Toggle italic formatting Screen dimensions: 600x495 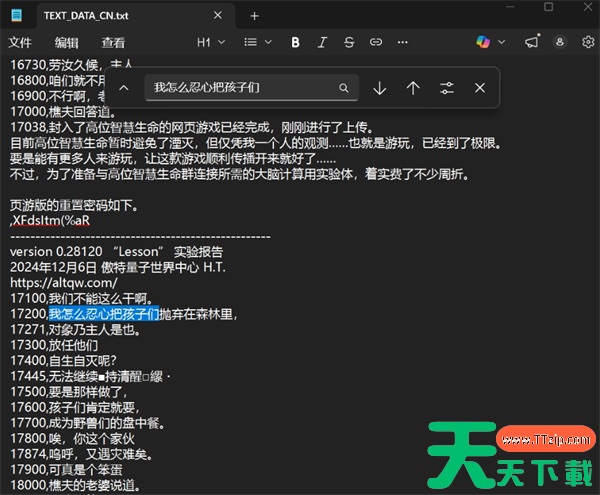pos(322,42)
